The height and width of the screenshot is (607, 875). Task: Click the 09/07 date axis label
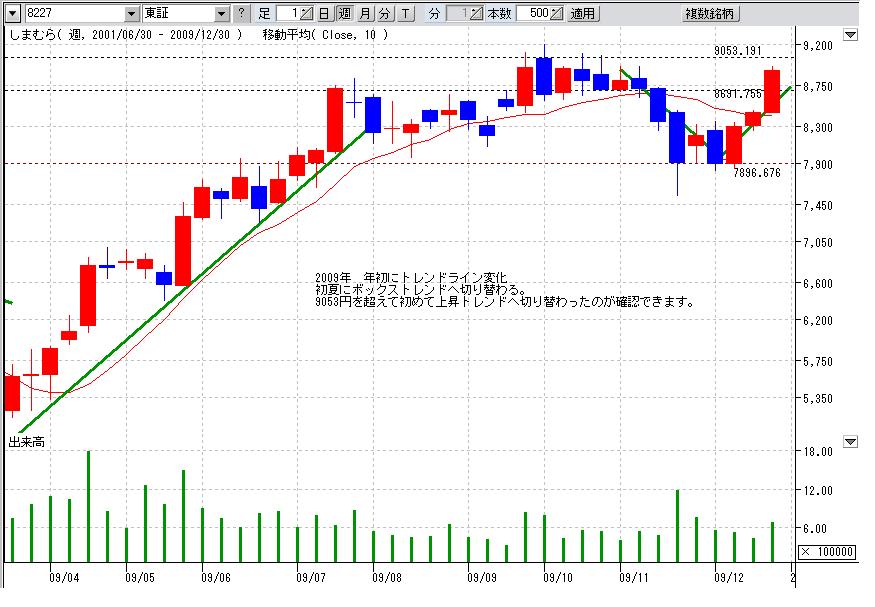click(x=311, y=577)
